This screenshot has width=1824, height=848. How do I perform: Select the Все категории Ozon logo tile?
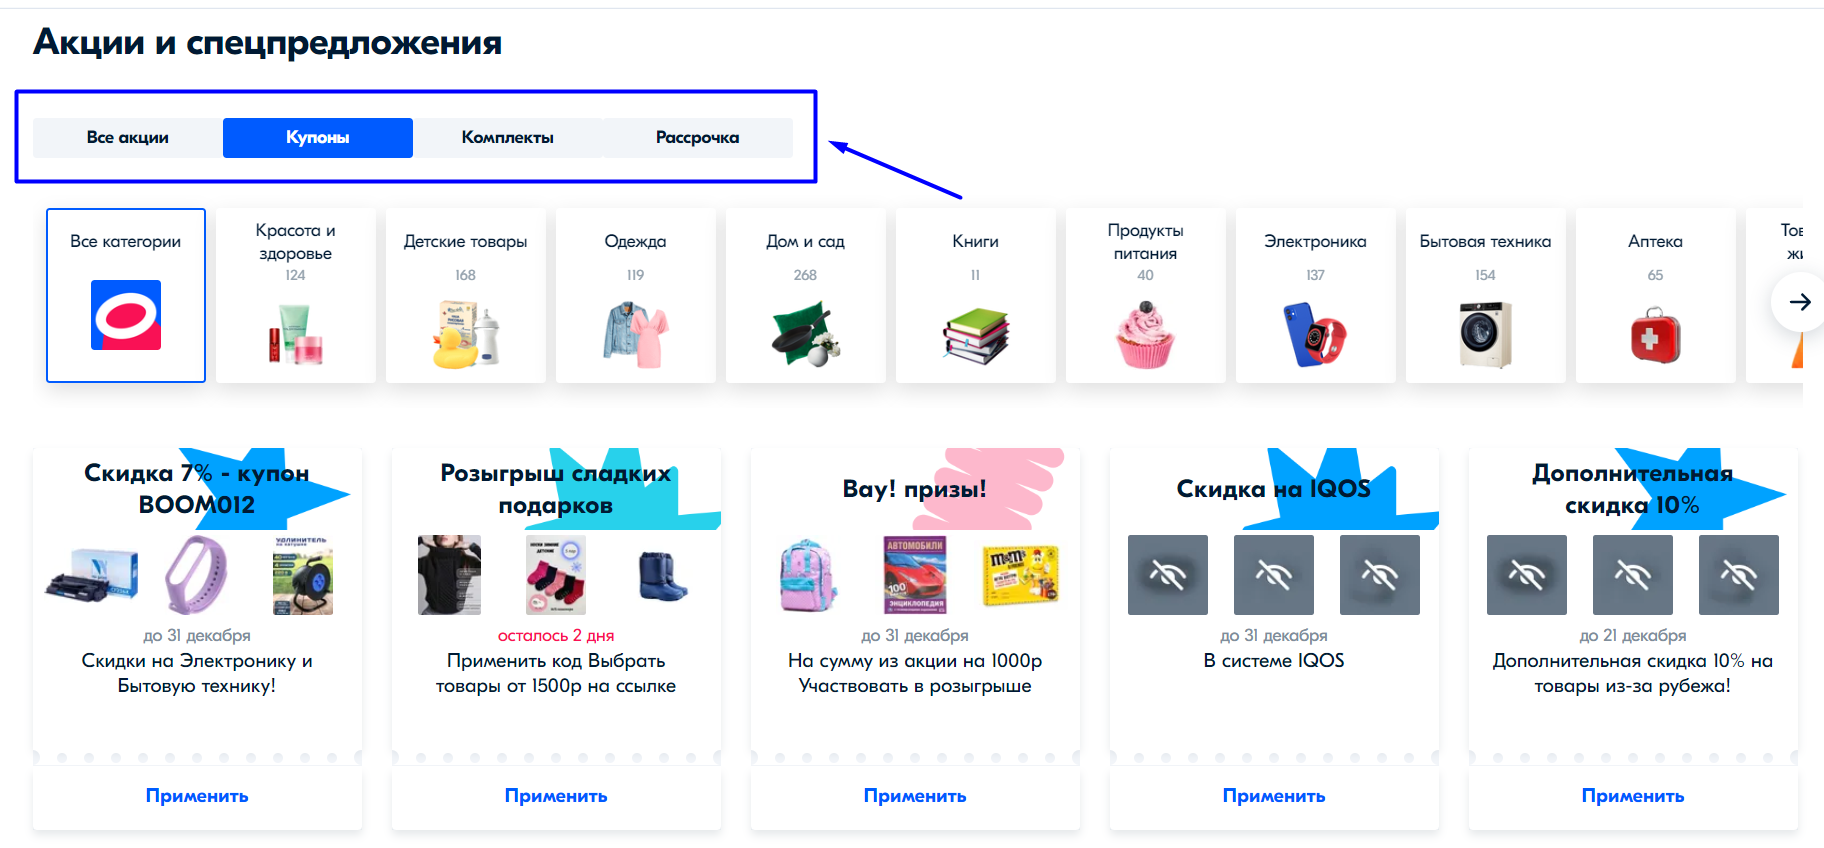tap(126, 295)
